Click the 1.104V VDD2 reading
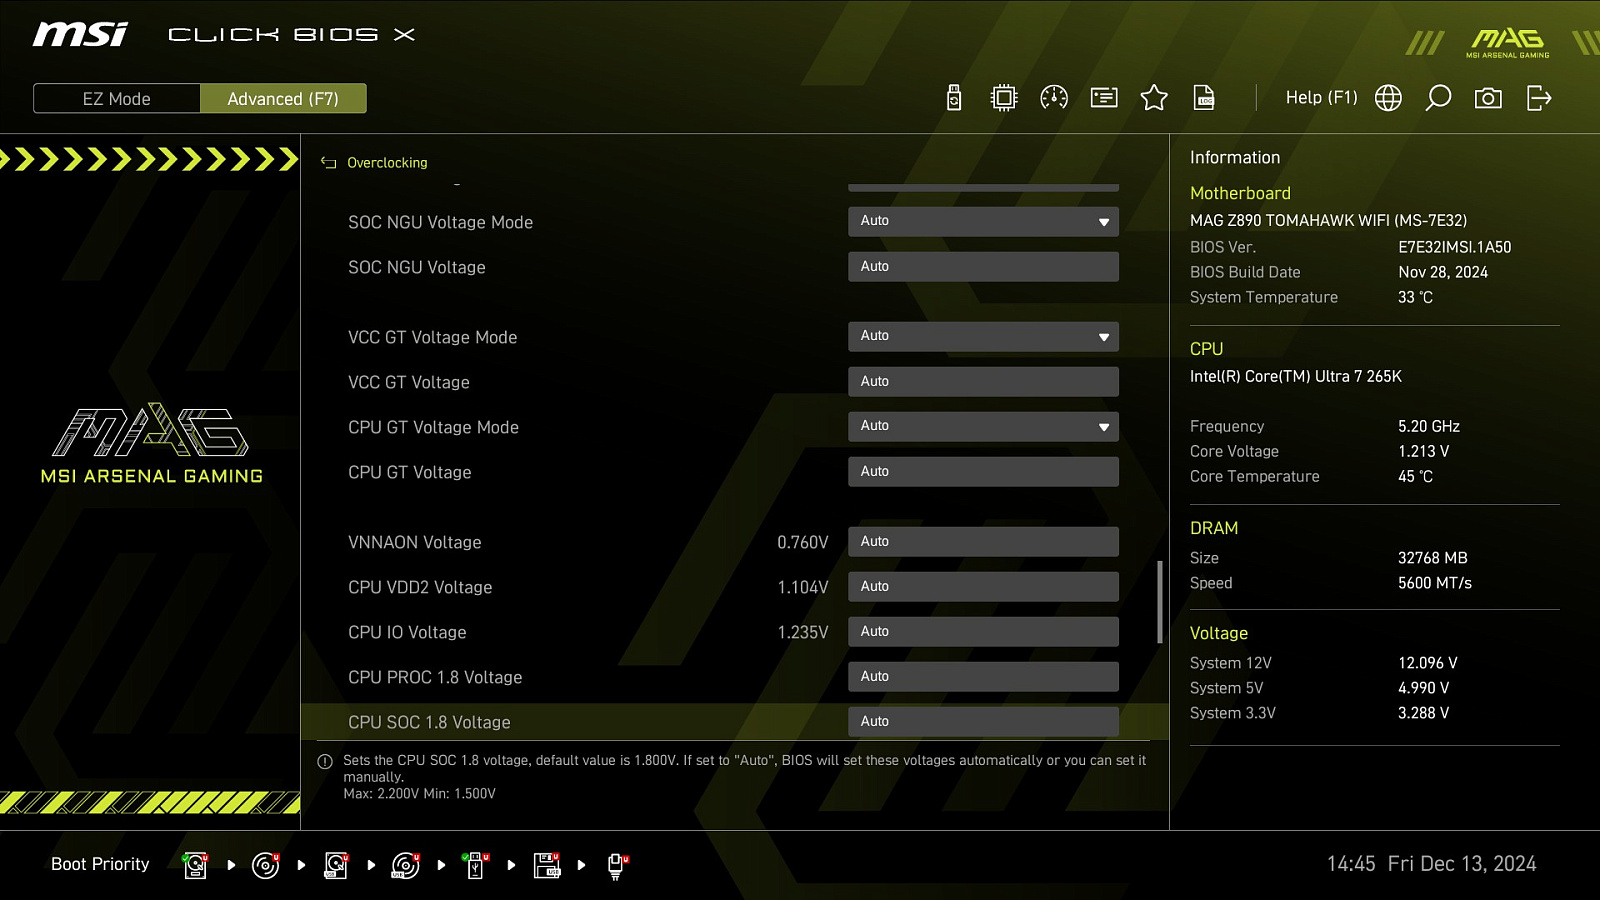Screen dimensions: 1600x900 pos(803,587)
